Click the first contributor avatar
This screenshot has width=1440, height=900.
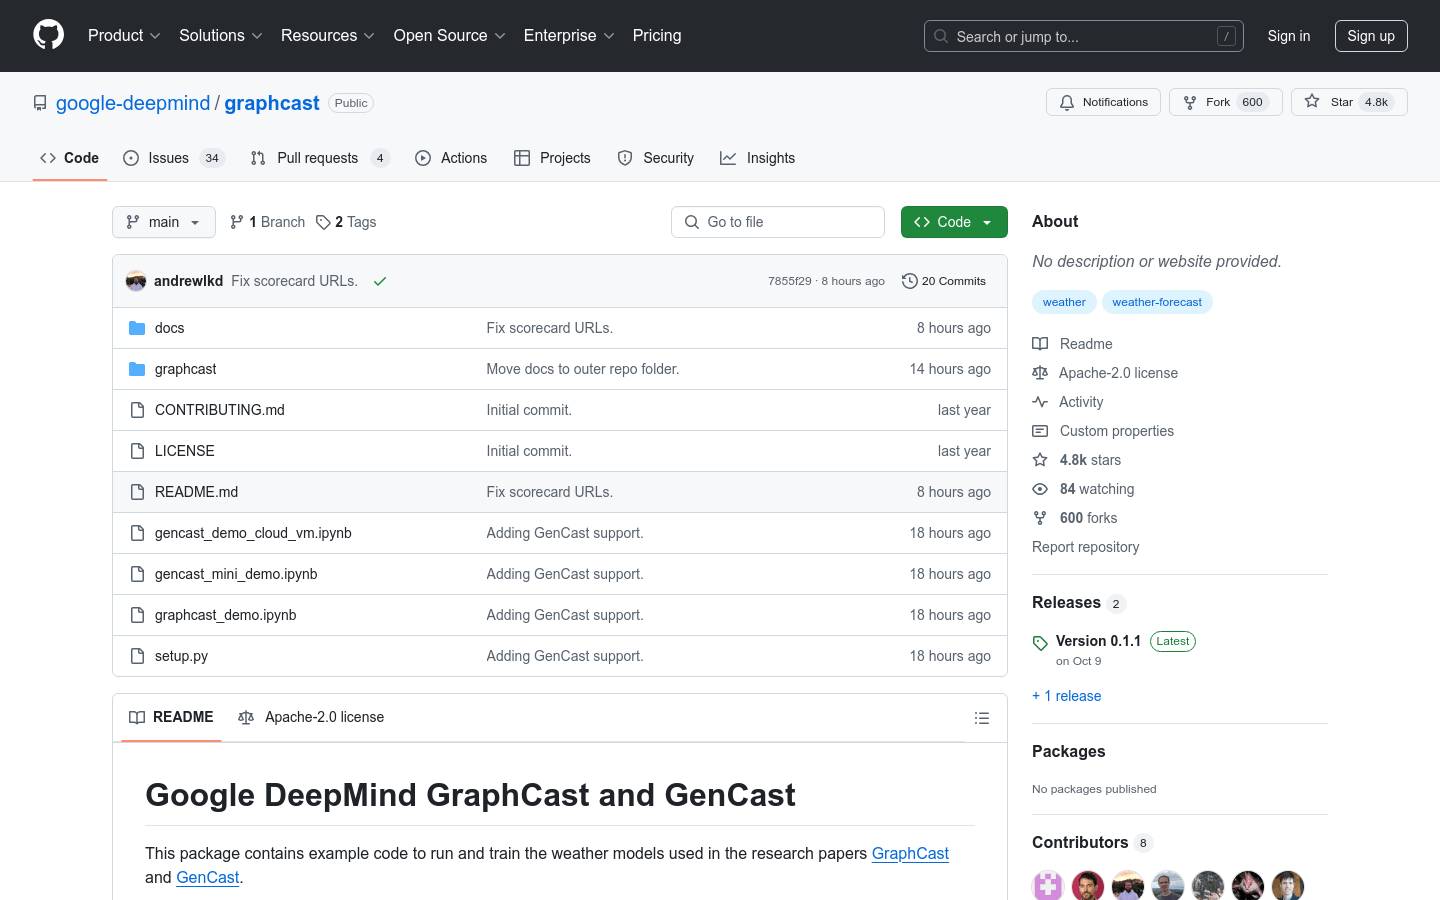pyautogui.click(x=1048, y=886)
